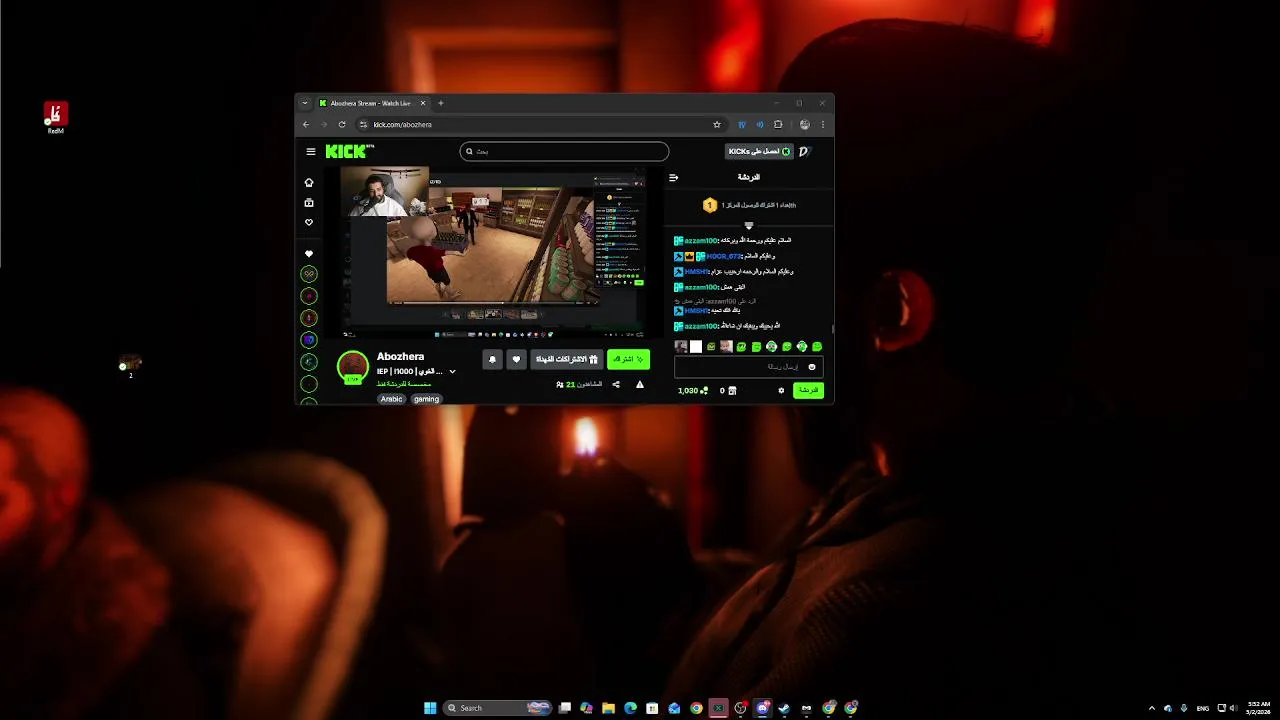This screenshot has height=720, width=1280.
Task: Go back in the browser
Action: click(307, 125)
